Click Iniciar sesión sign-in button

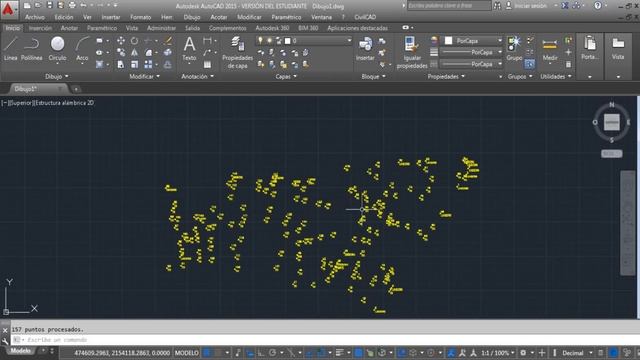click(x=531, y=6)
